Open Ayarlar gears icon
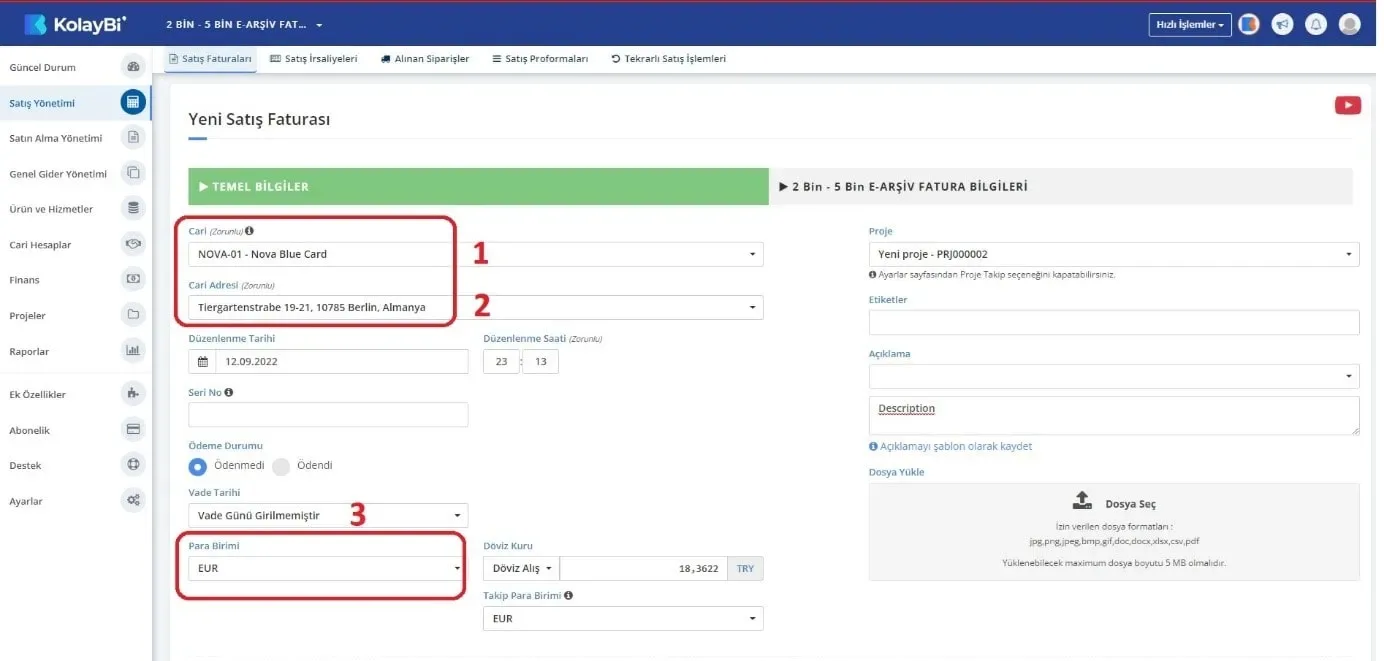 pos(133,500)
